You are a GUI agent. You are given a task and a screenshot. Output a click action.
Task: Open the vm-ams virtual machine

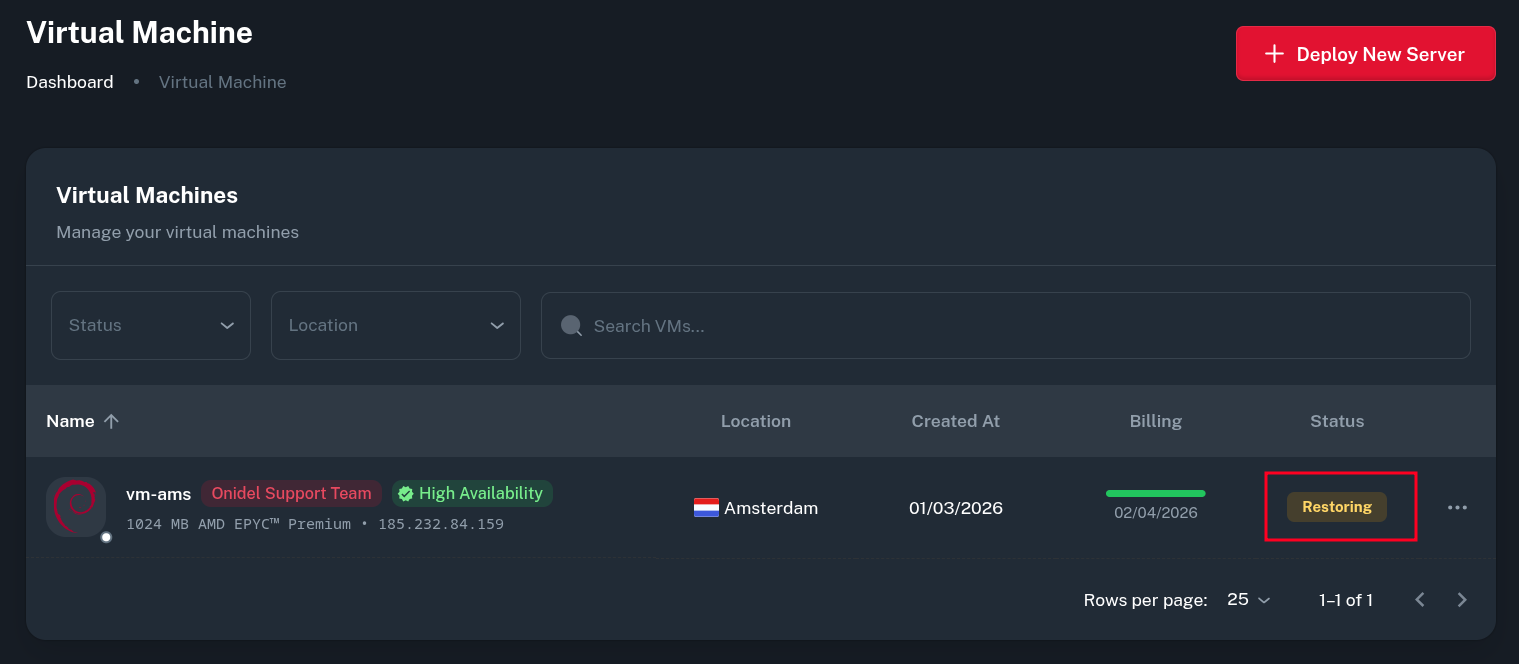pos(158,493)
